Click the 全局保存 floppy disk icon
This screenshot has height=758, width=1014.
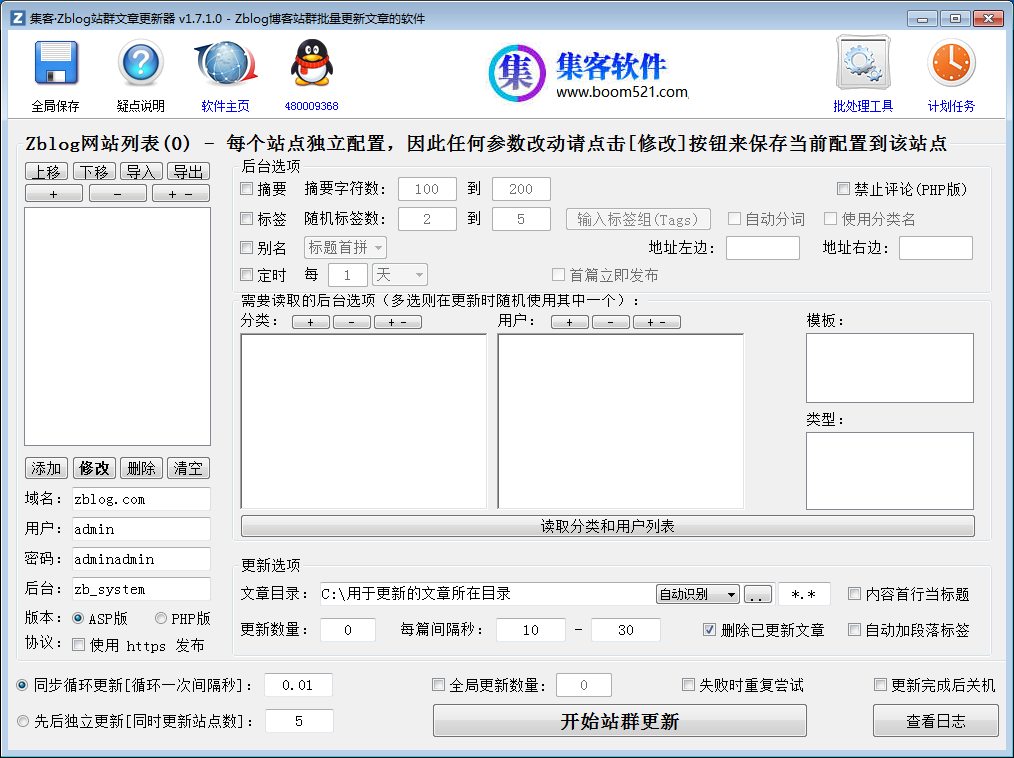(56, 63)
